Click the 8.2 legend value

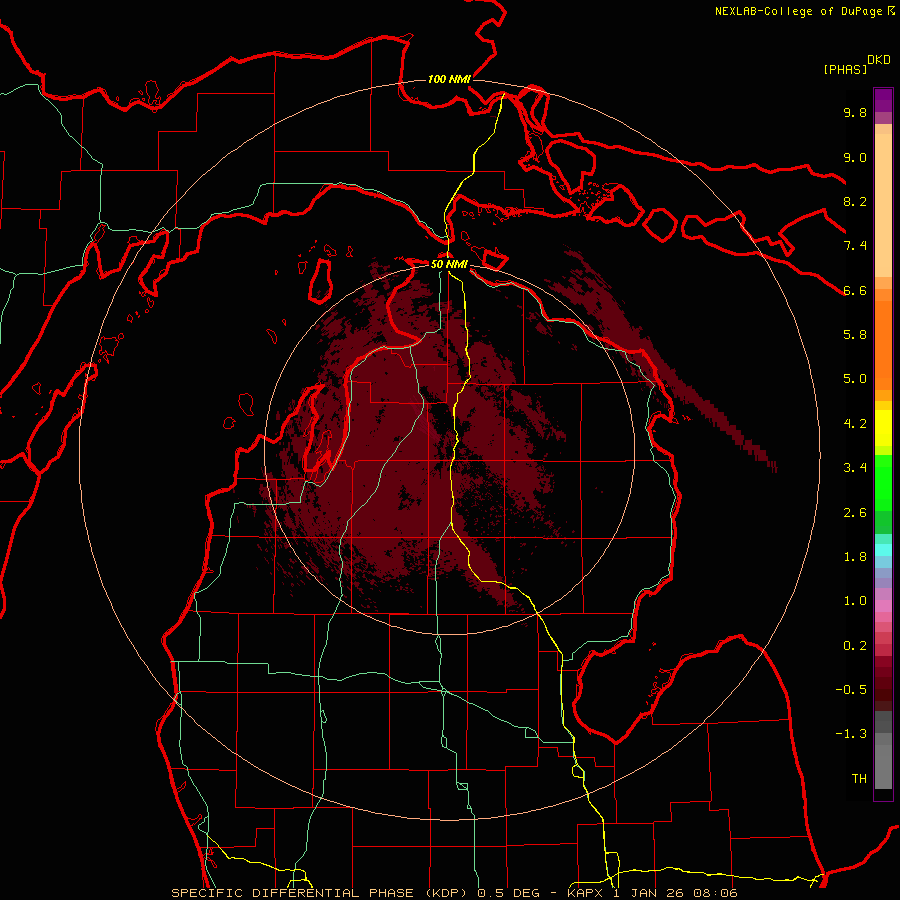855,202
